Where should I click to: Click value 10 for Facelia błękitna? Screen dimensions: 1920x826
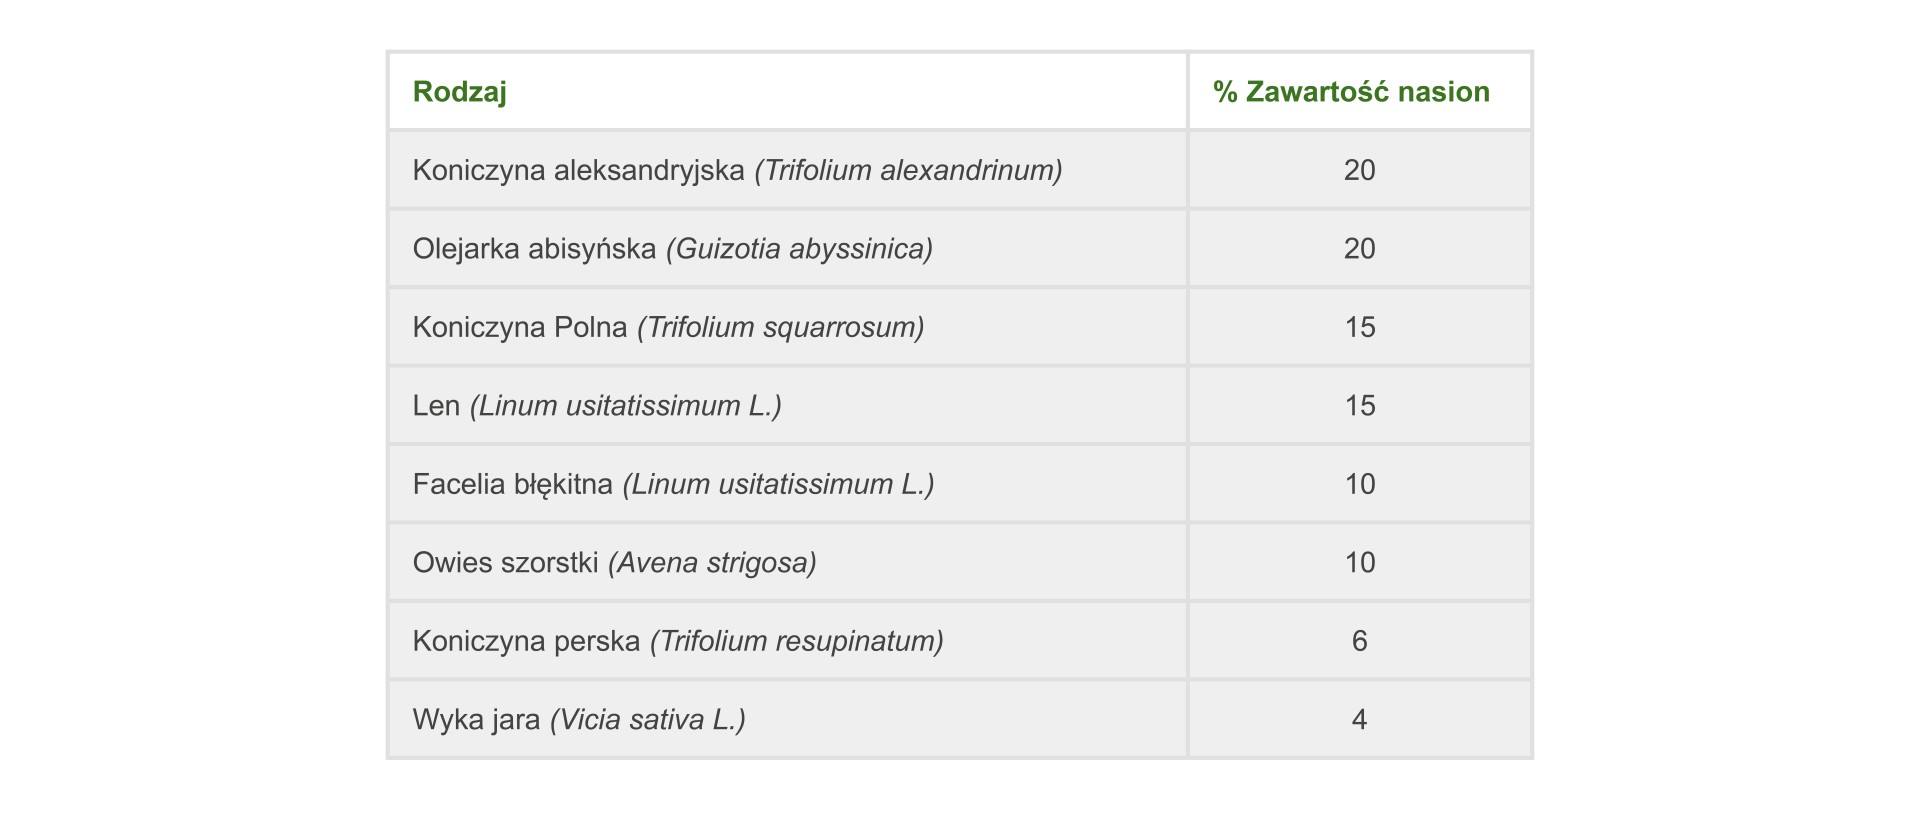1360,484
